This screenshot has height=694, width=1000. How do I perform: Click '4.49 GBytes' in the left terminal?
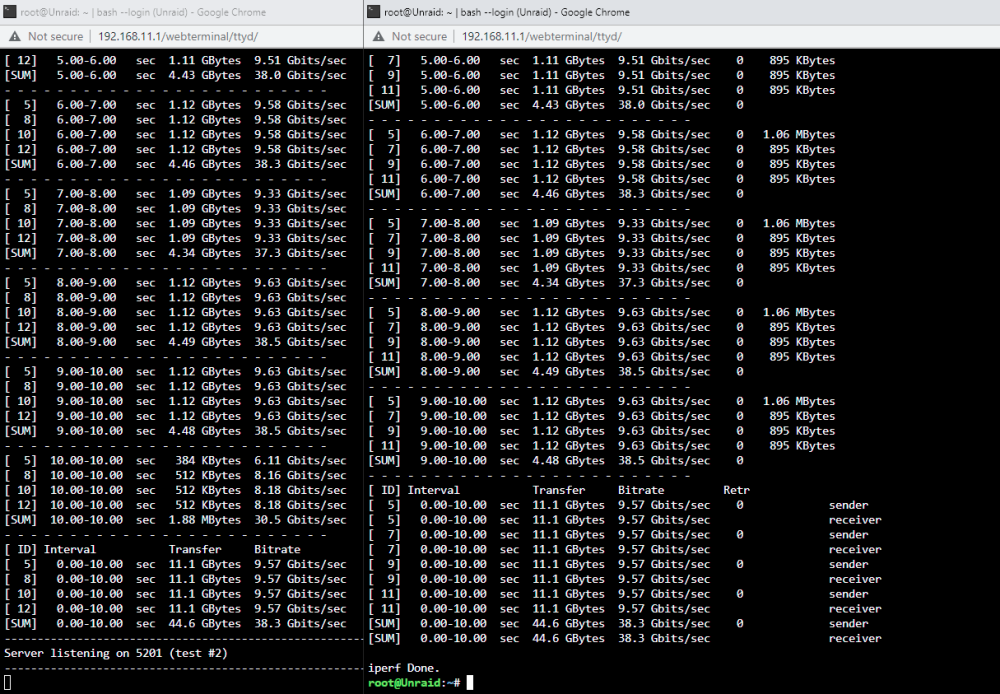205,342
